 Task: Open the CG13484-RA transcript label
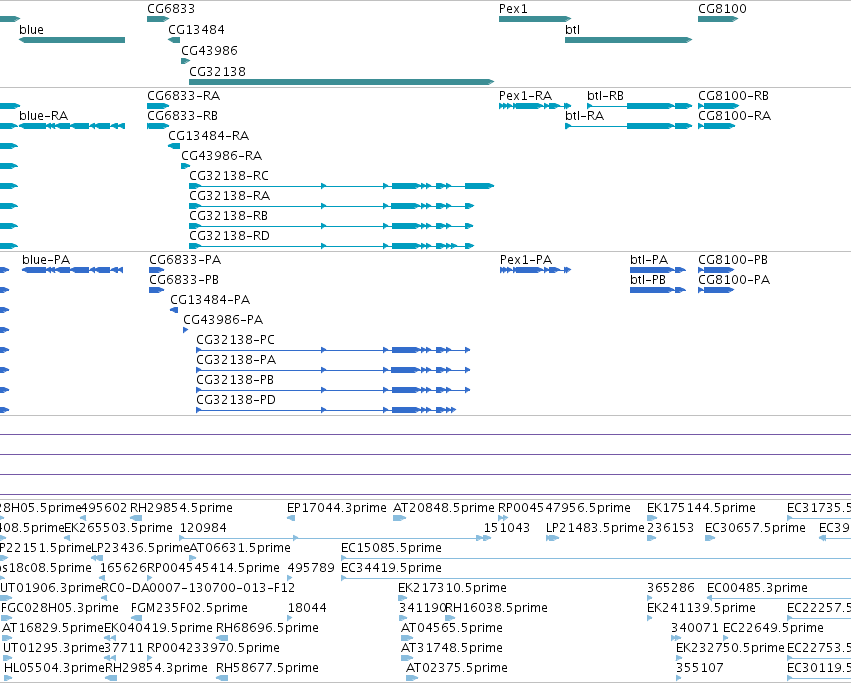pyautogui.click(x=209, y=136)
